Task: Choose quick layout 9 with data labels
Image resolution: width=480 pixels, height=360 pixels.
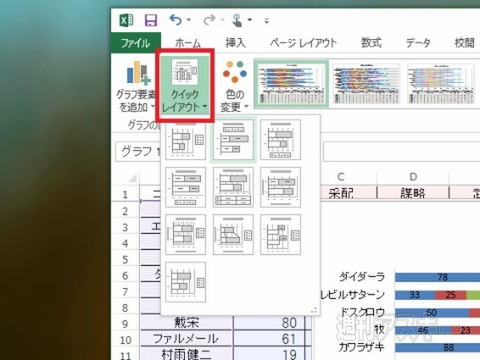Action: 280,235
